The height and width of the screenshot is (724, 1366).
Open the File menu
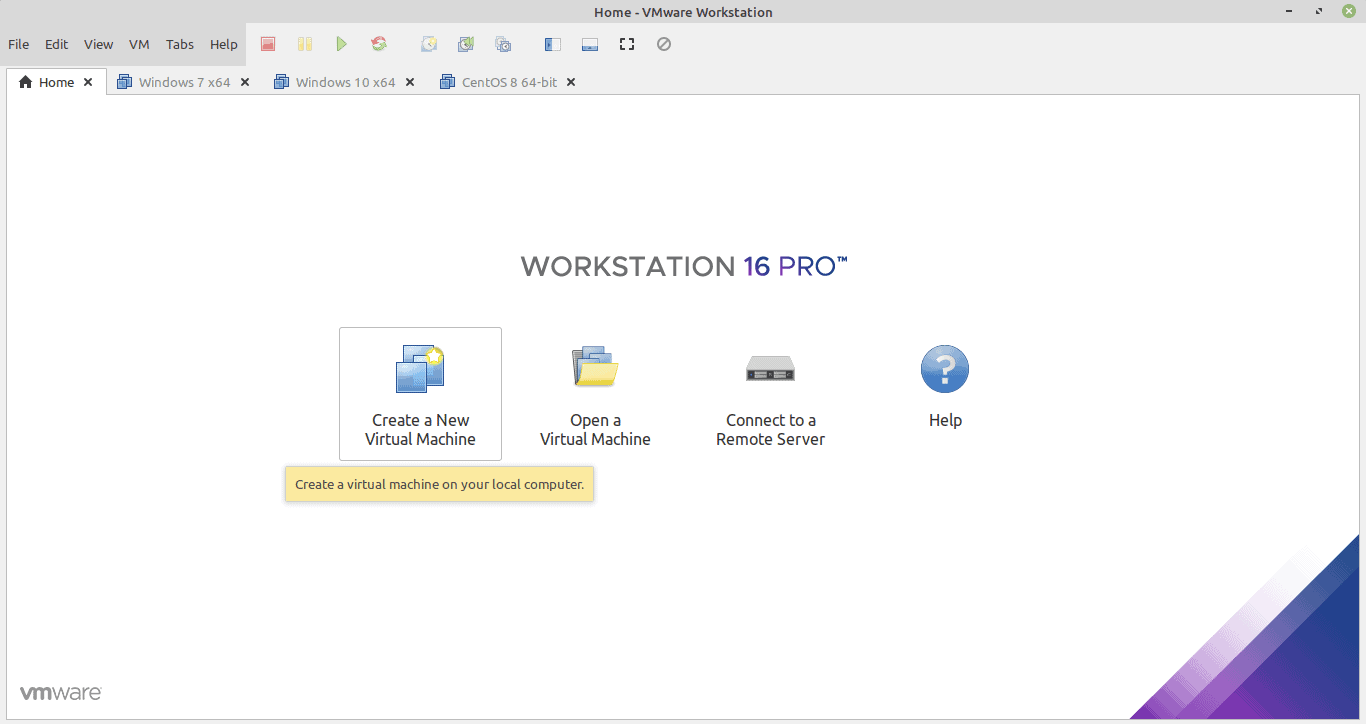[19, 44]
